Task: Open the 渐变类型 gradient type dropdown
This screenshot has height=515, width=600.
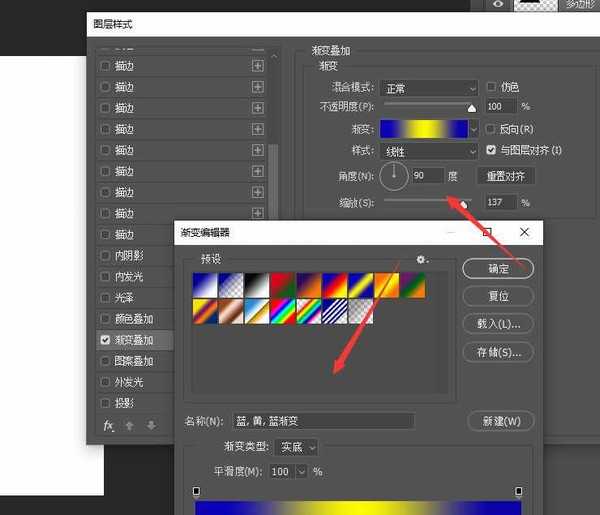Action: pyautogui.click(x=298, y=447)
